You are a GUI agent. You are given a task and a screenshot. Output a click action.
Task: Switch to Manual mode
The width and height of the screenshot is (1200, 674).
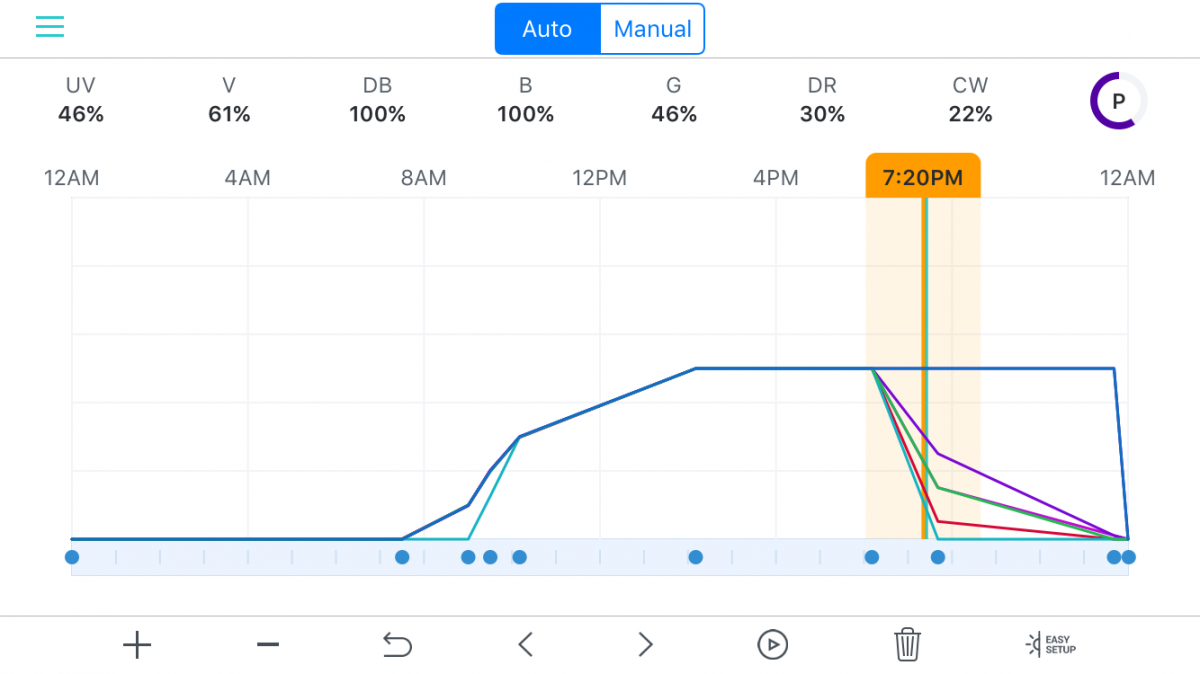653,29
